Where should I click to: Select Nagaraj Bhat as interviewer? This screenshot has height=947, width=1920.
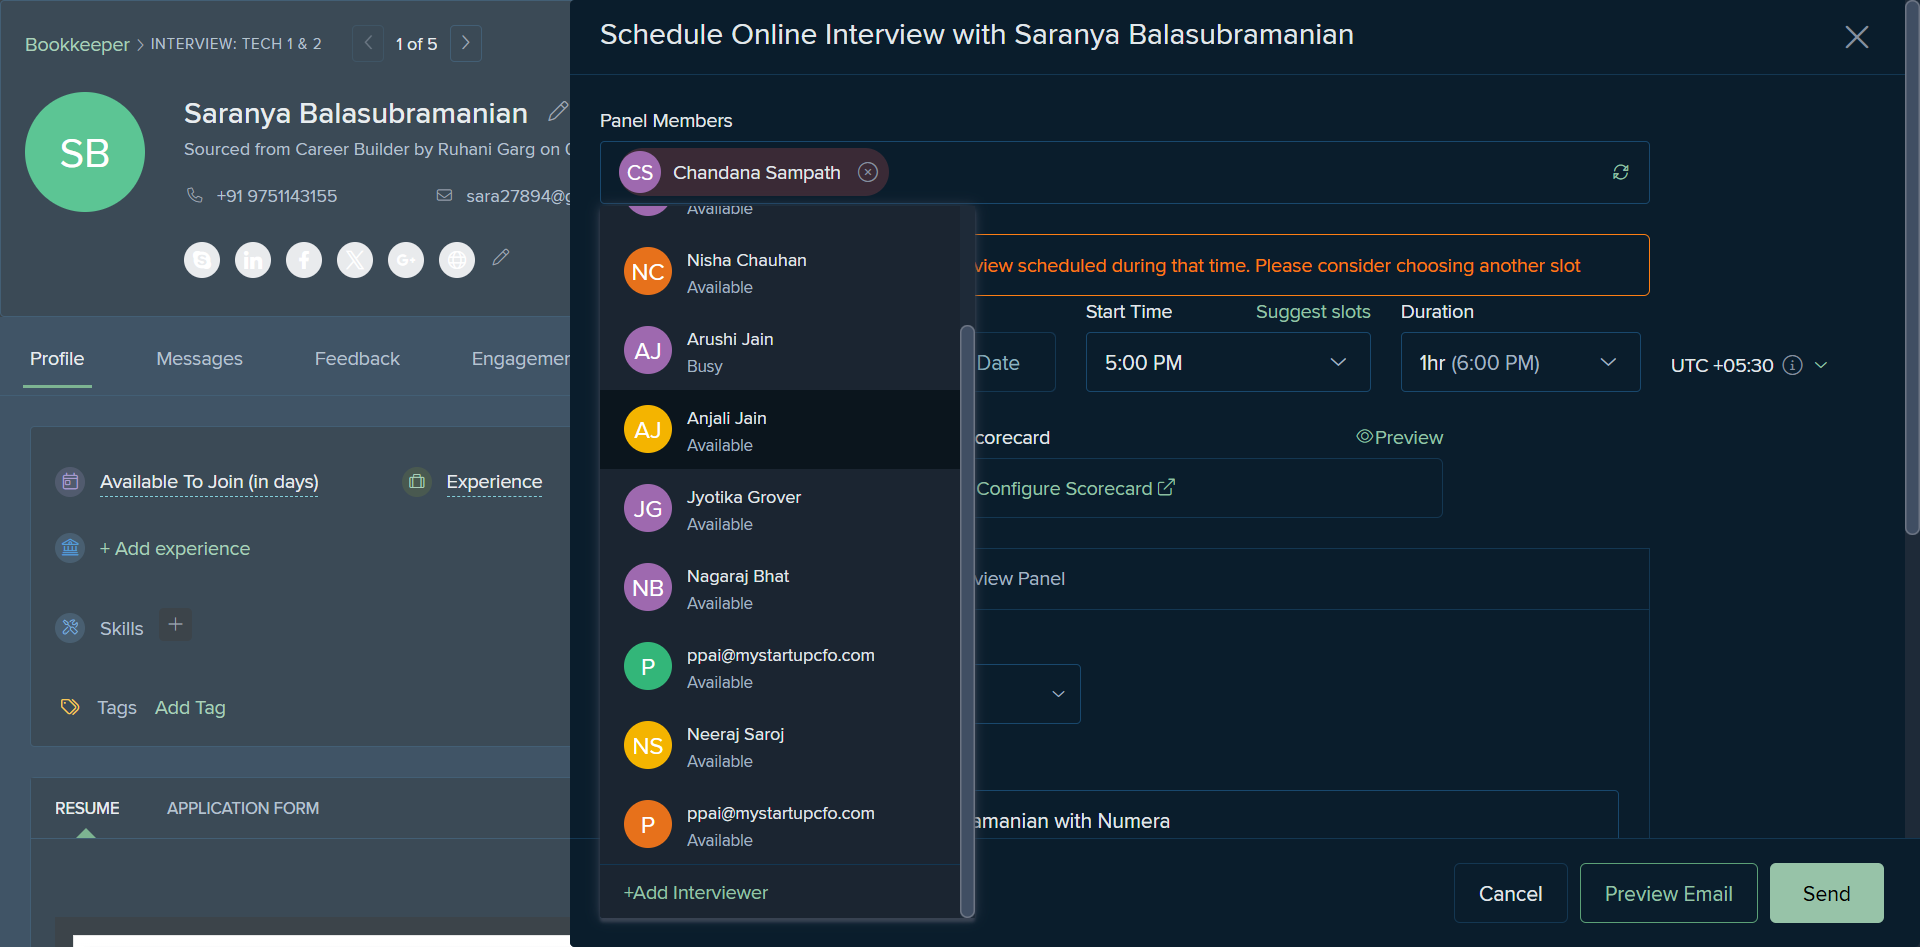(780, 588)
